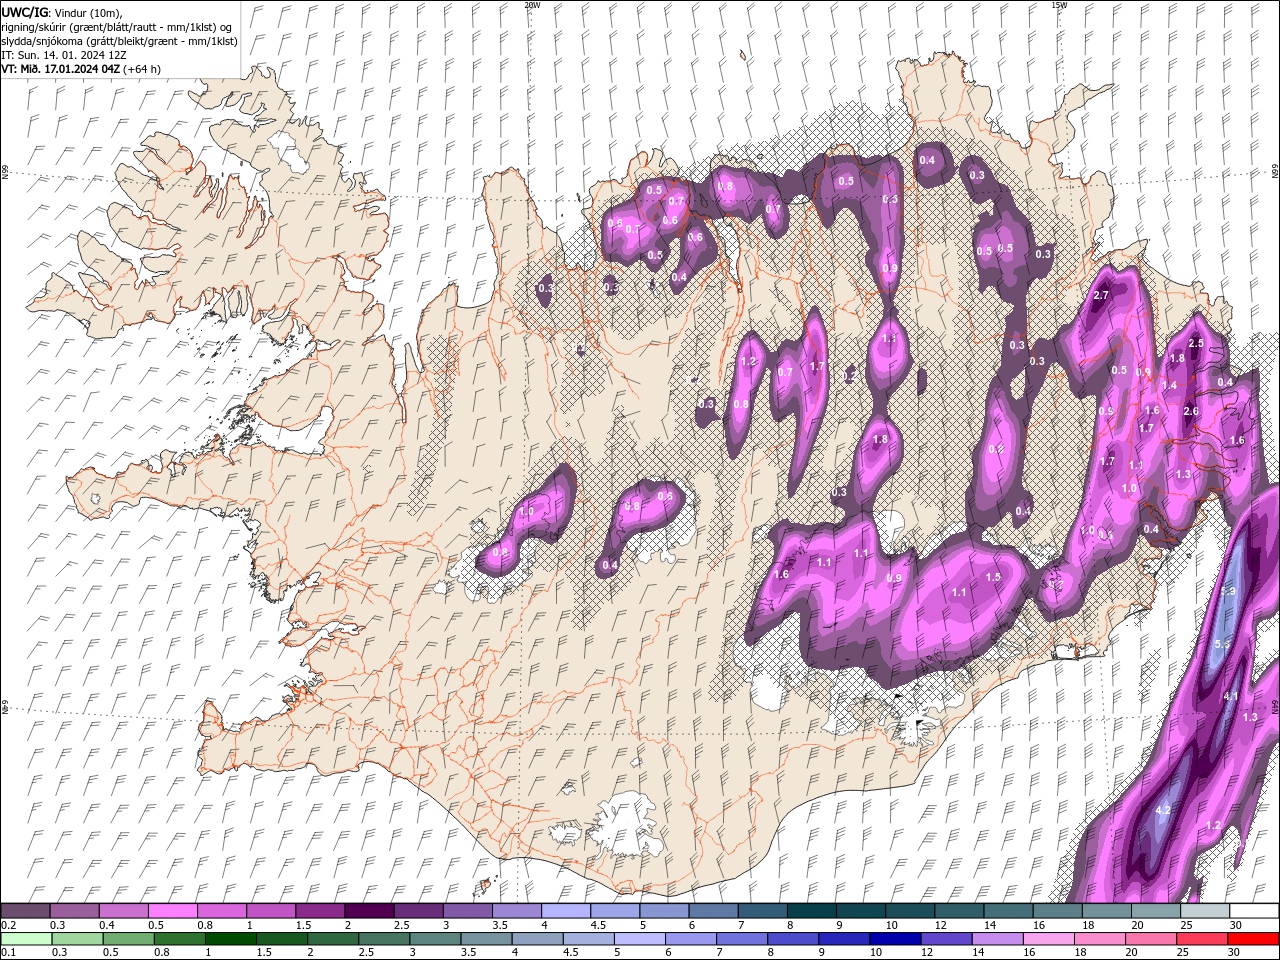Click the 2.7 snowfall value on the map
This screenshot has width=1280, height=960.
click(1102, 296)
